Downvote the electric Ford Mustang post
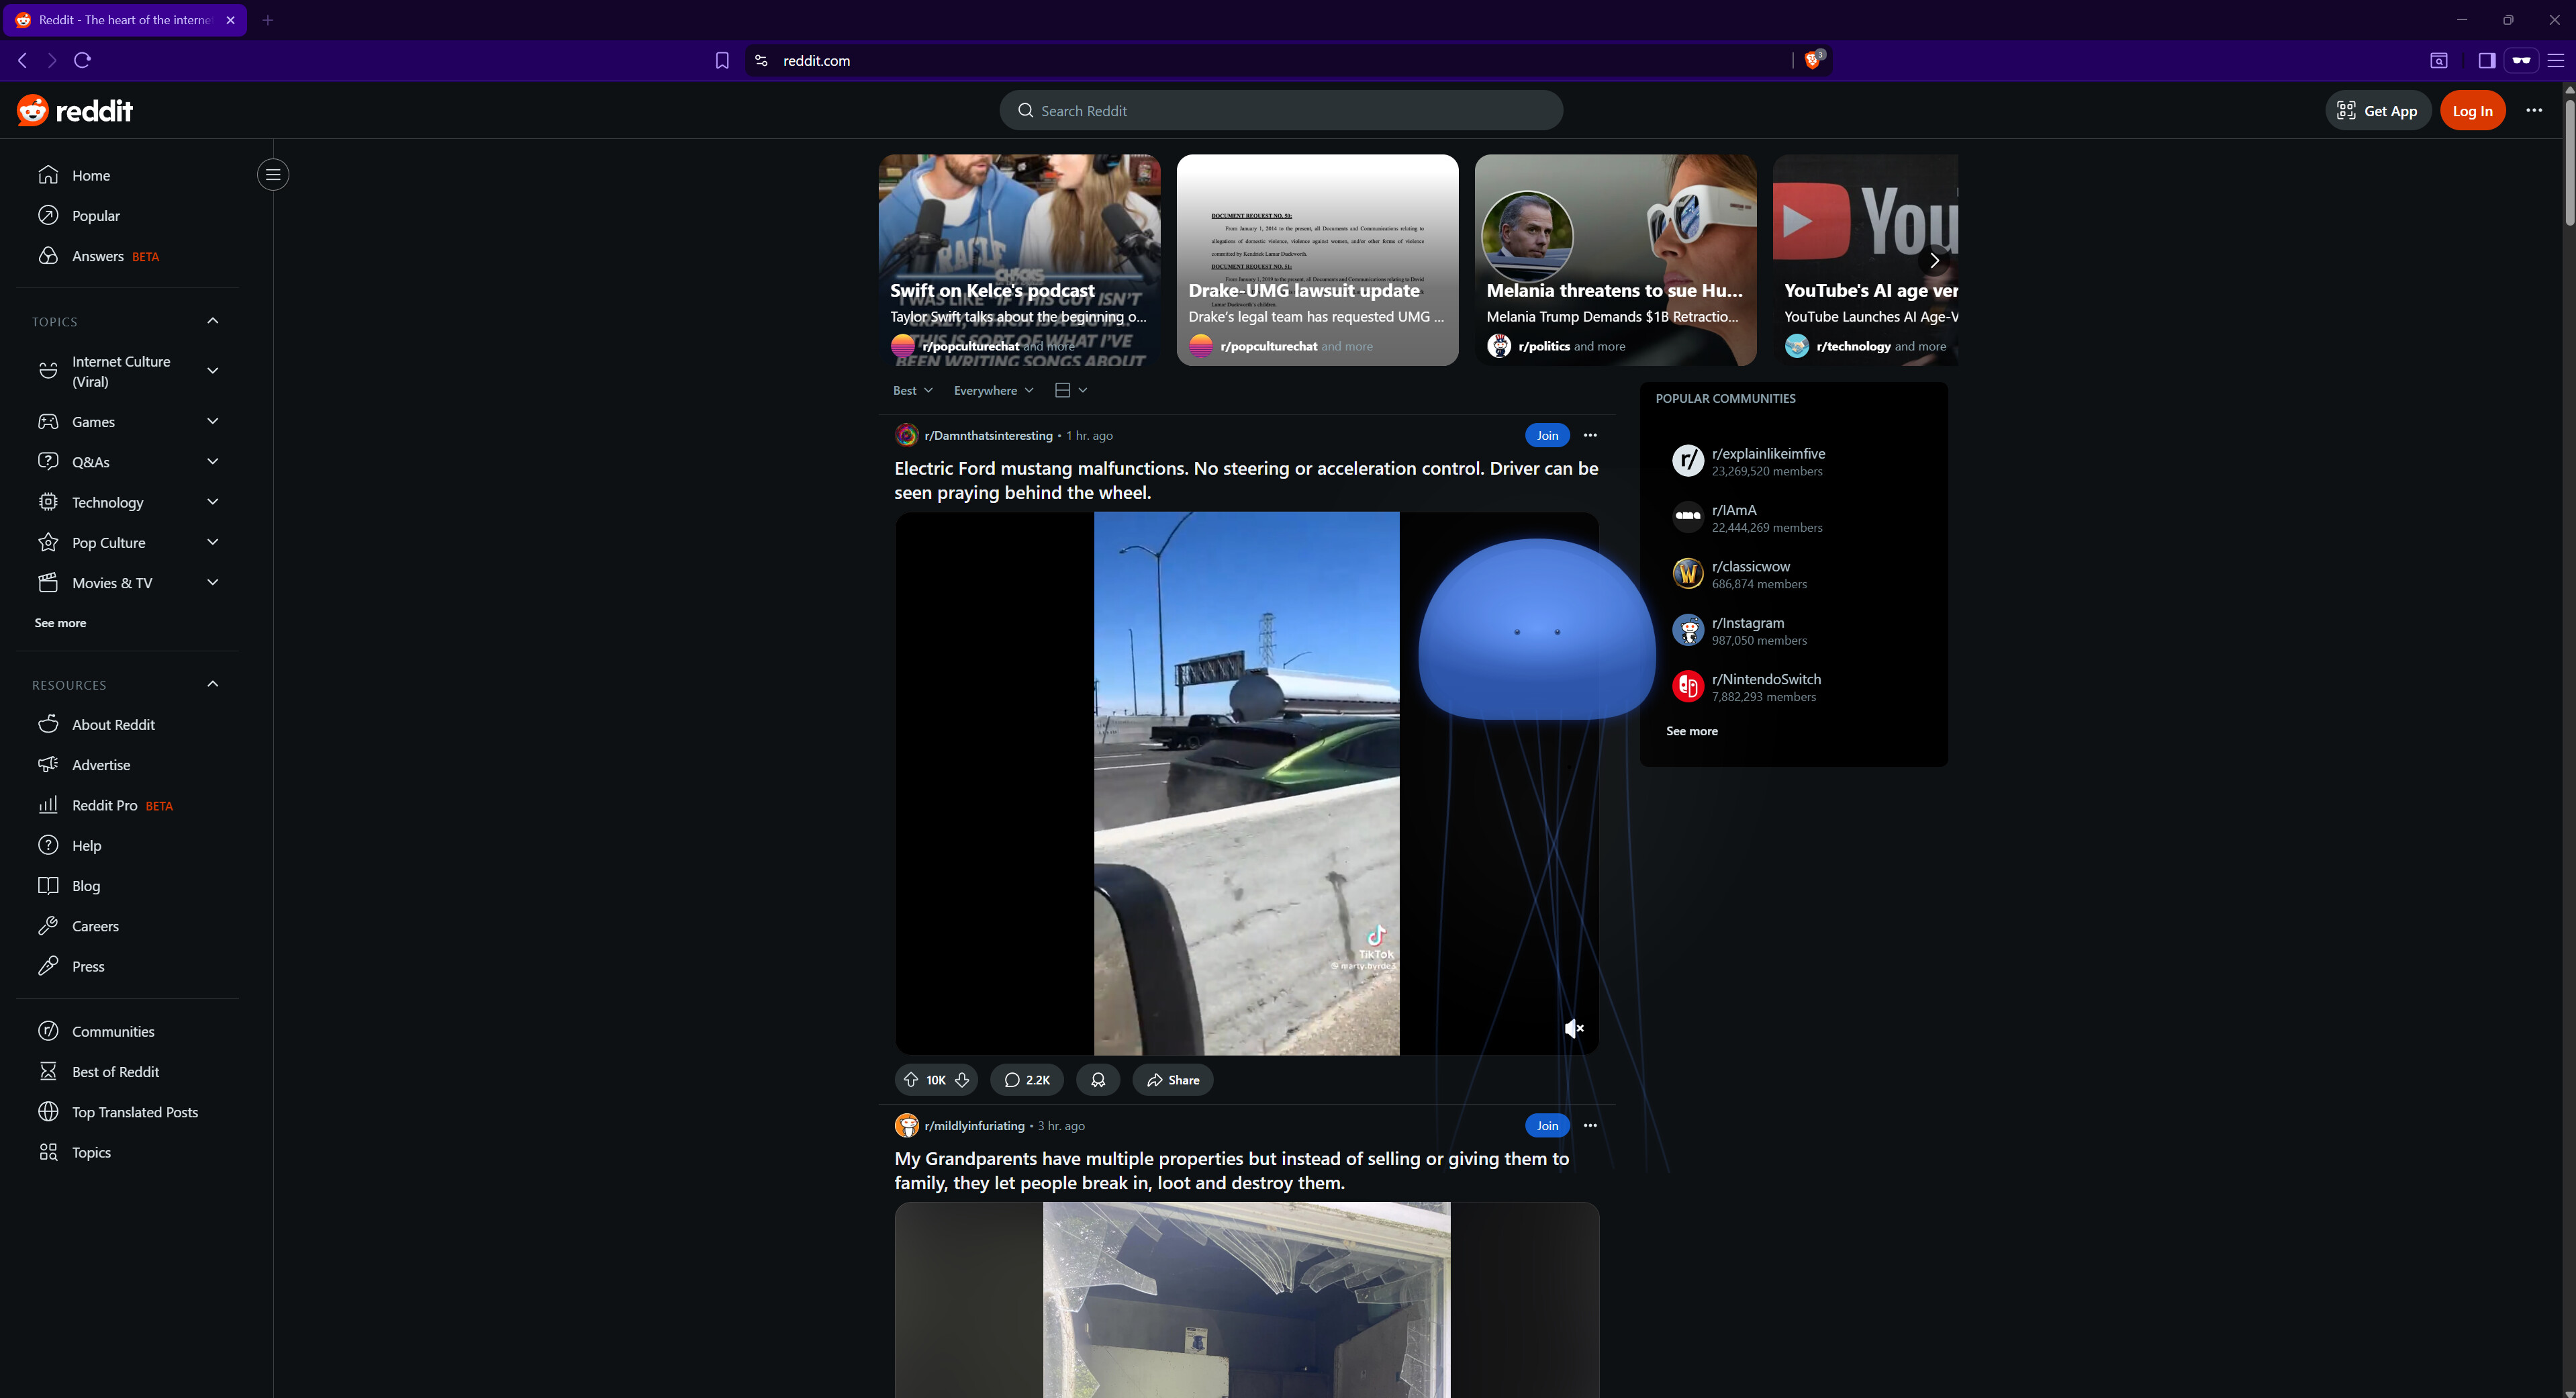The image size is (2576, 1398). (962, 1080)
